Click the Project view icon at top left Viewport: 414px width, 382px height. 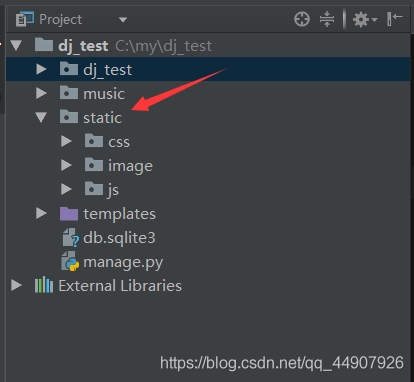(25, 19)
